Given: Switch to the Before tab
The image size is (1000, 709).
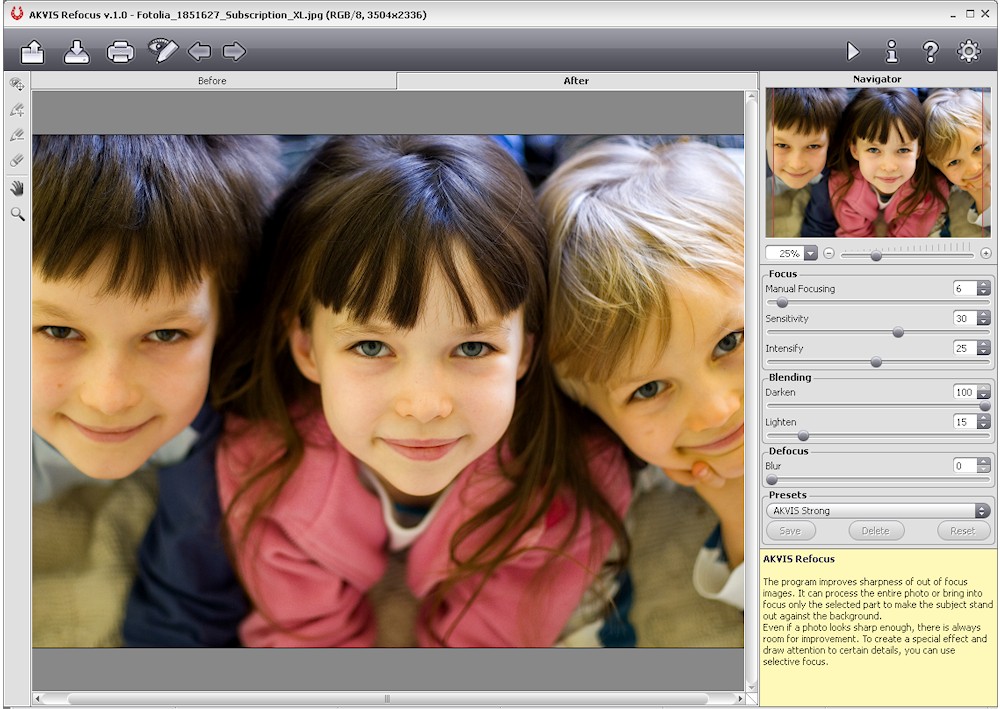Looking at the screenshot, I should tap(212, 81).
